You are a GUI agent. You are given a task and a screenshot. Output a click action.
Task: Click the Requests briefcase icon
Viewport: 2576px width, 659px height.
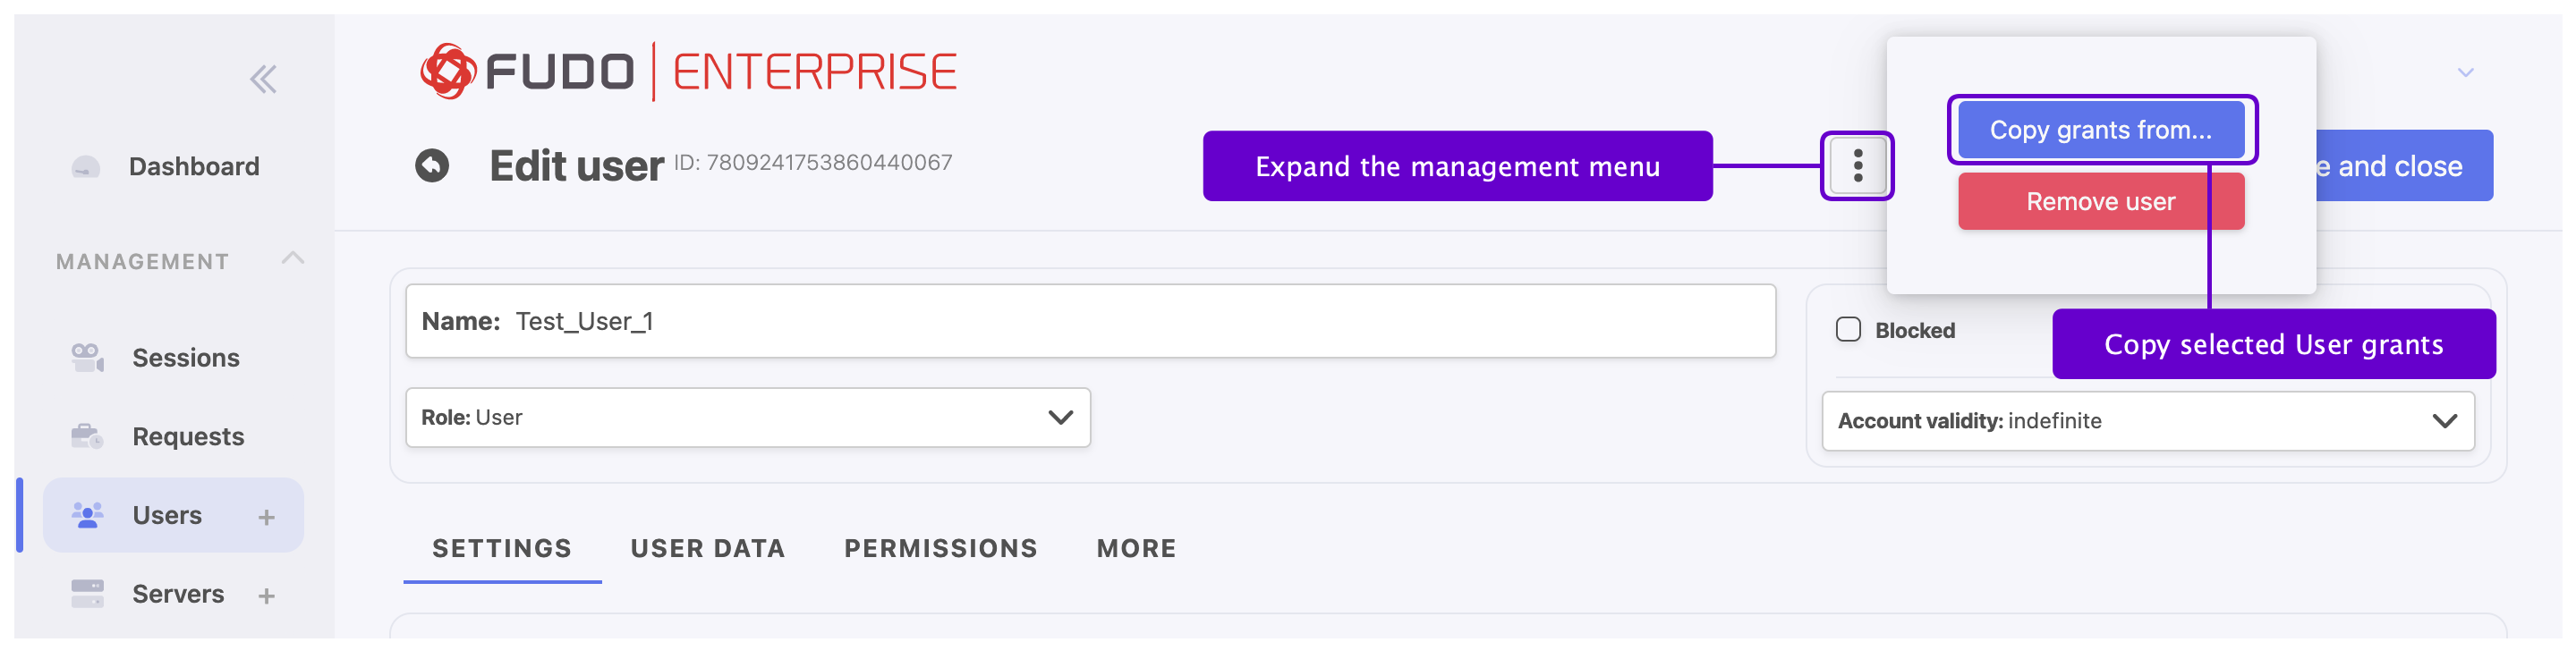pyautogui.click(x=87, y=436)
